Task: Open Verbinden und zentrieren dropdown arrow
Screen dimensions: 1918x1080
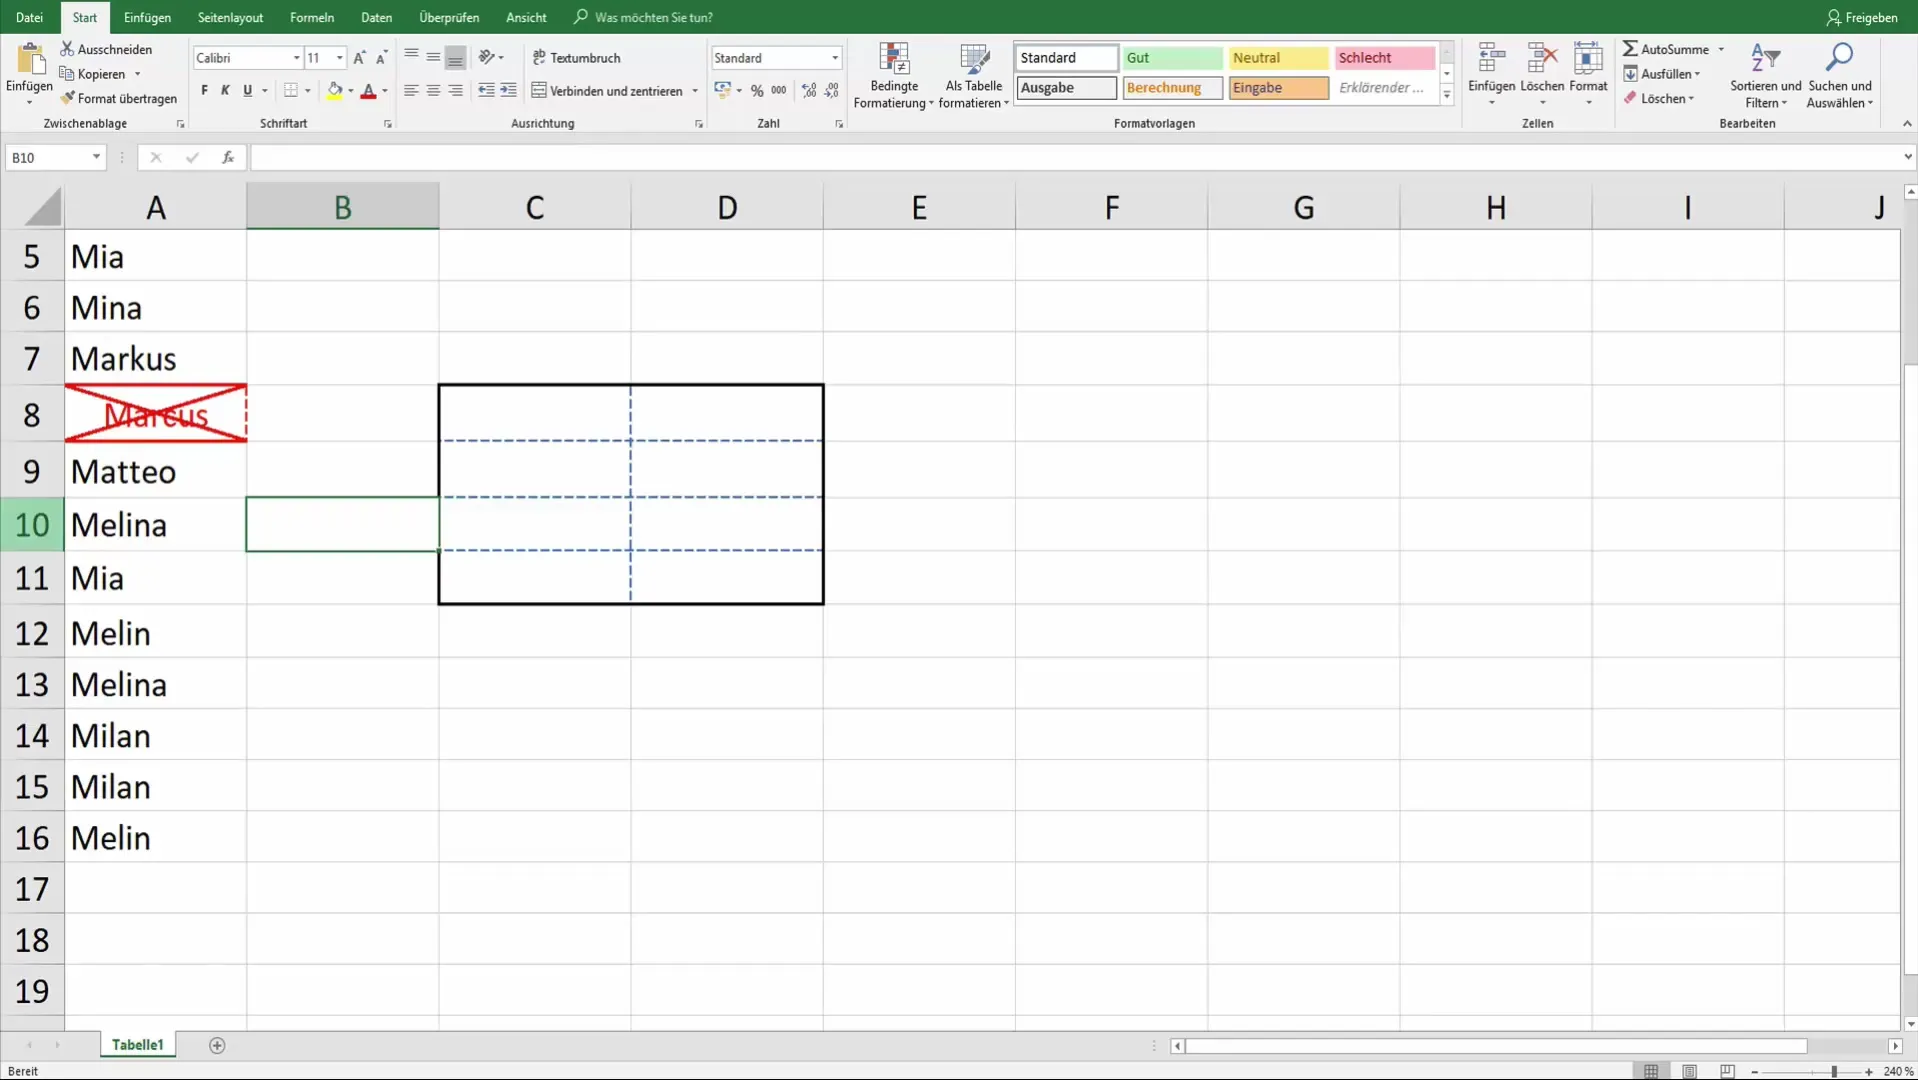Action: pyautogui.click(x=695, y=91)
